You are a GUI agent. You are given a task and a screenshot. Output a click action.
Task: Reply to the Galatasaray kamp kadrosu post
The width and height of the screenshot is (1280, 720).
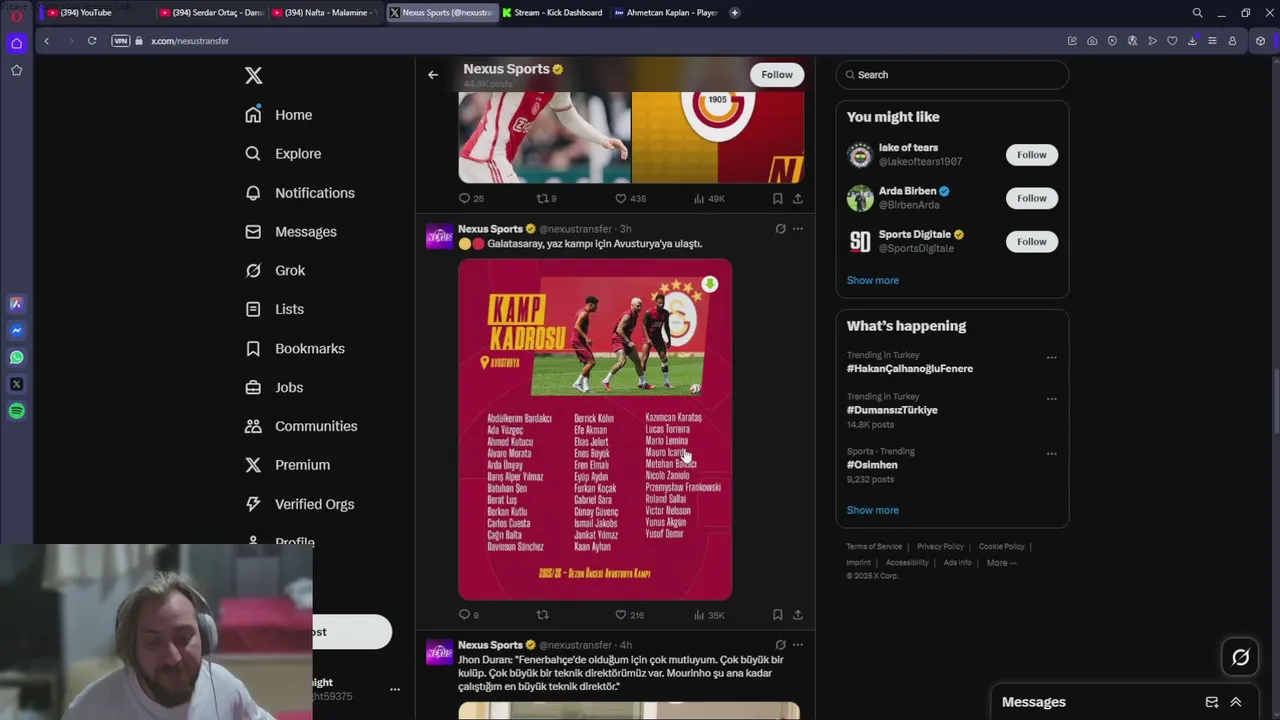click(x=468, y=615)
